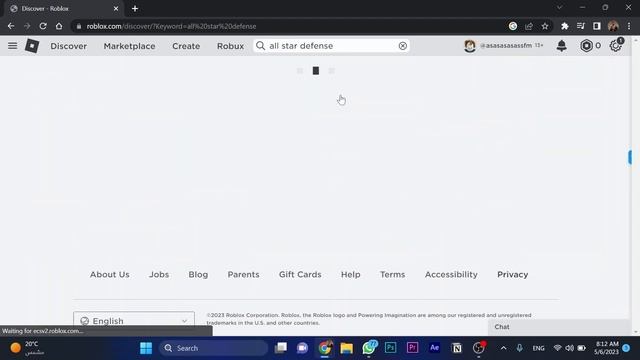
Task: Go back with the browser back arrow
Action: click(11, 26)
